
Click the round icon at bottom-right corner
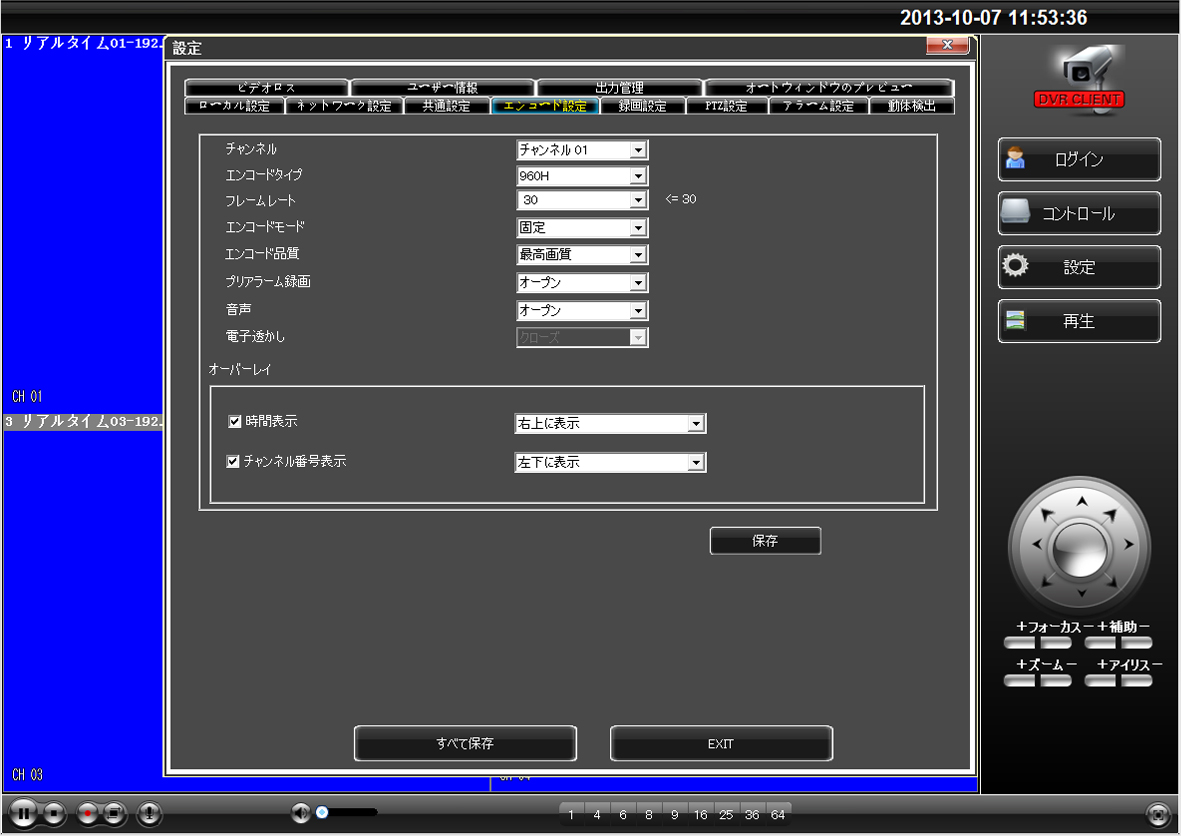[1157, 814]
